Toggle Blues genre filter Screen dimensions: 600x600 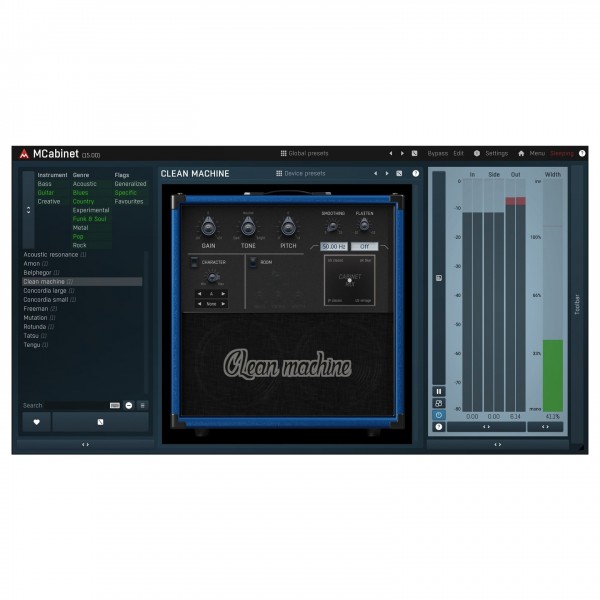click(x=80, y=193)
